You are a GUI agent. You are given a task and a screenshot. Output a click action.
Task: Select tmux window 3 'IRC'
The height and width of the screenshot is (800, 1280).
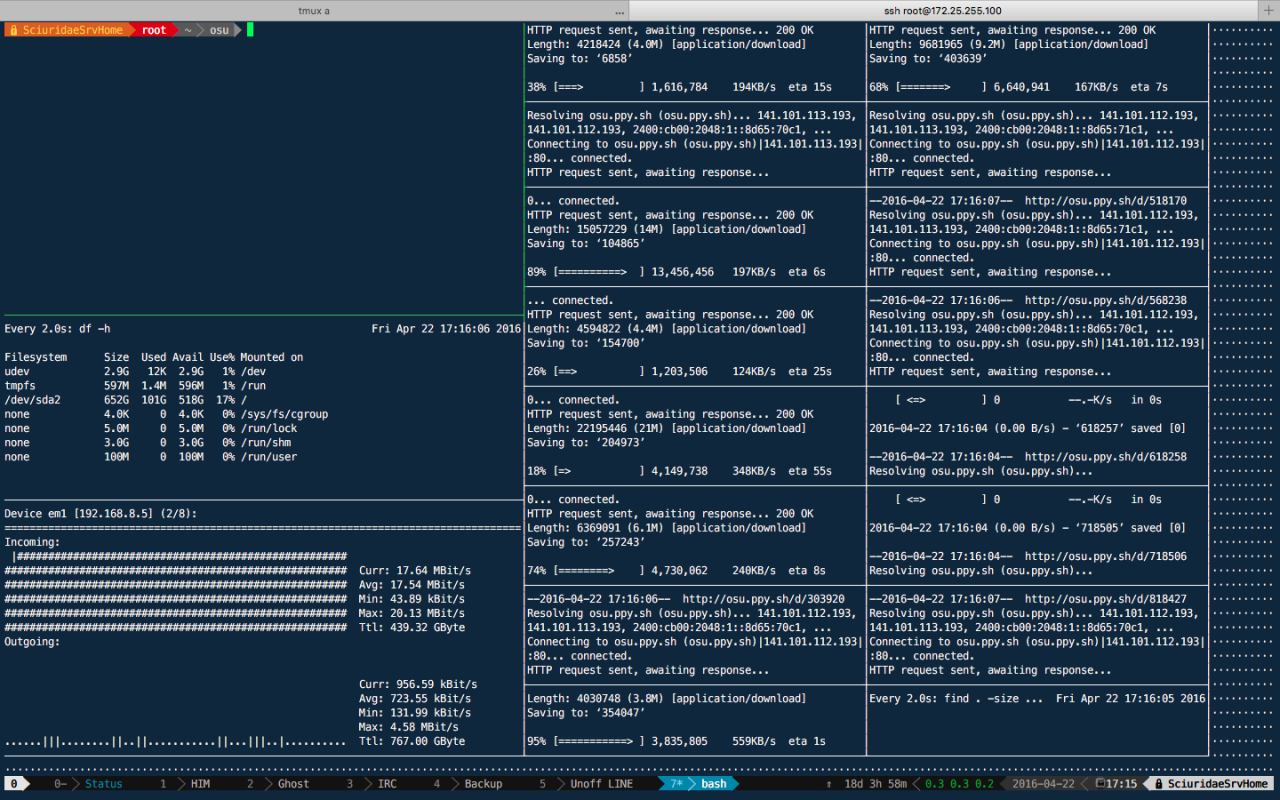371,784
